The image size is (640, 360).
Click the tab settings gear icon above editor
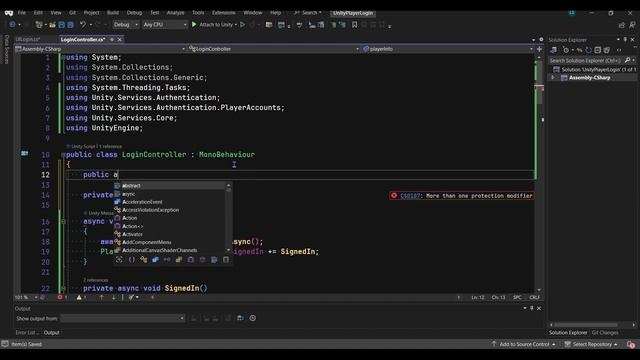point(541,40)
